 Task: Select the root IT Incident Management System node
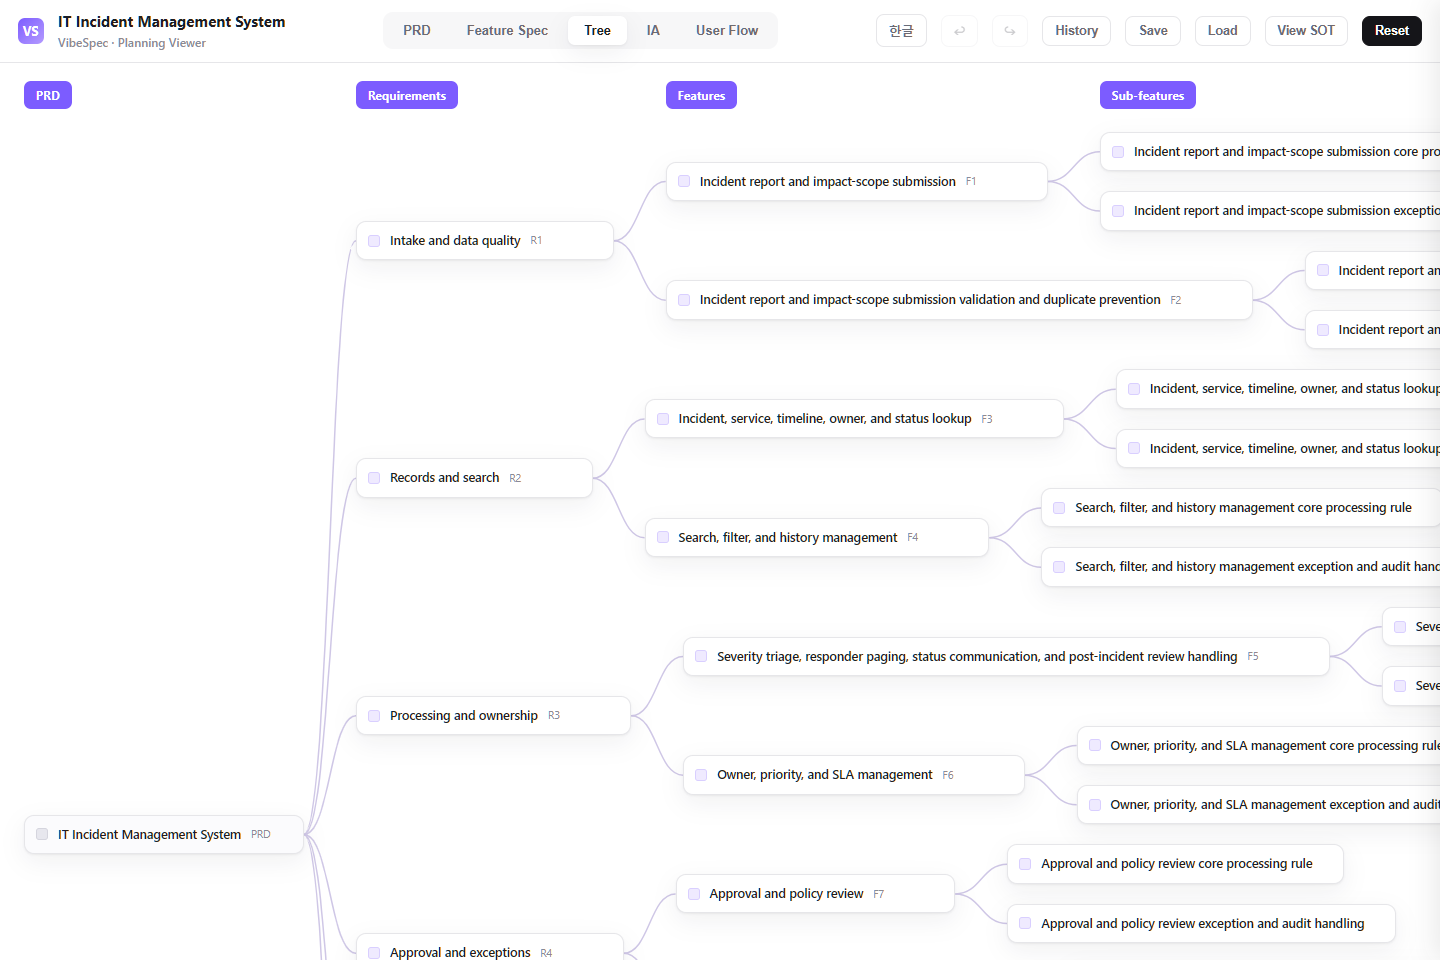click(x=164, y=834)
